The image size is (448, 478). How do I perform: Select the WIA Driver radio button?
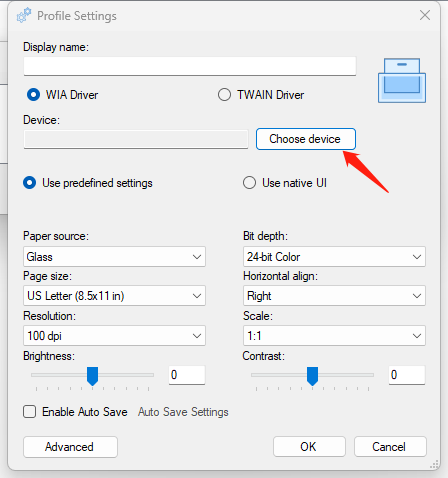(33, 95)
